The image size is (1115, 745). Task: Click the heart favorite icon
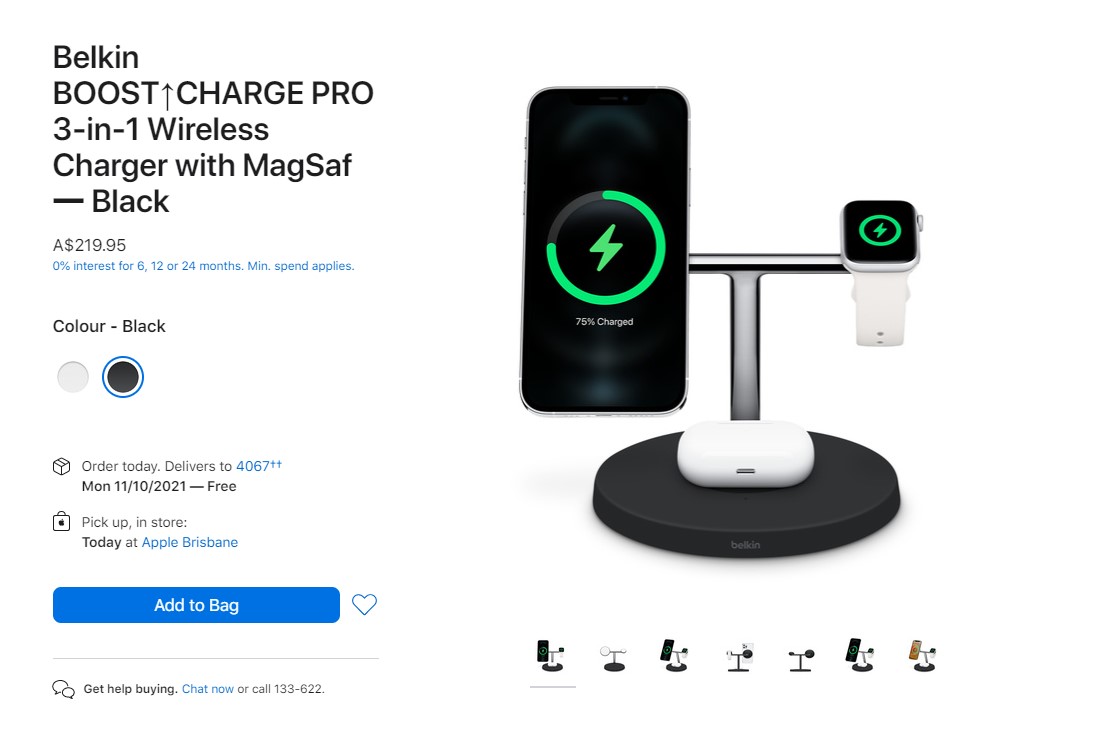tap(364, 604)
